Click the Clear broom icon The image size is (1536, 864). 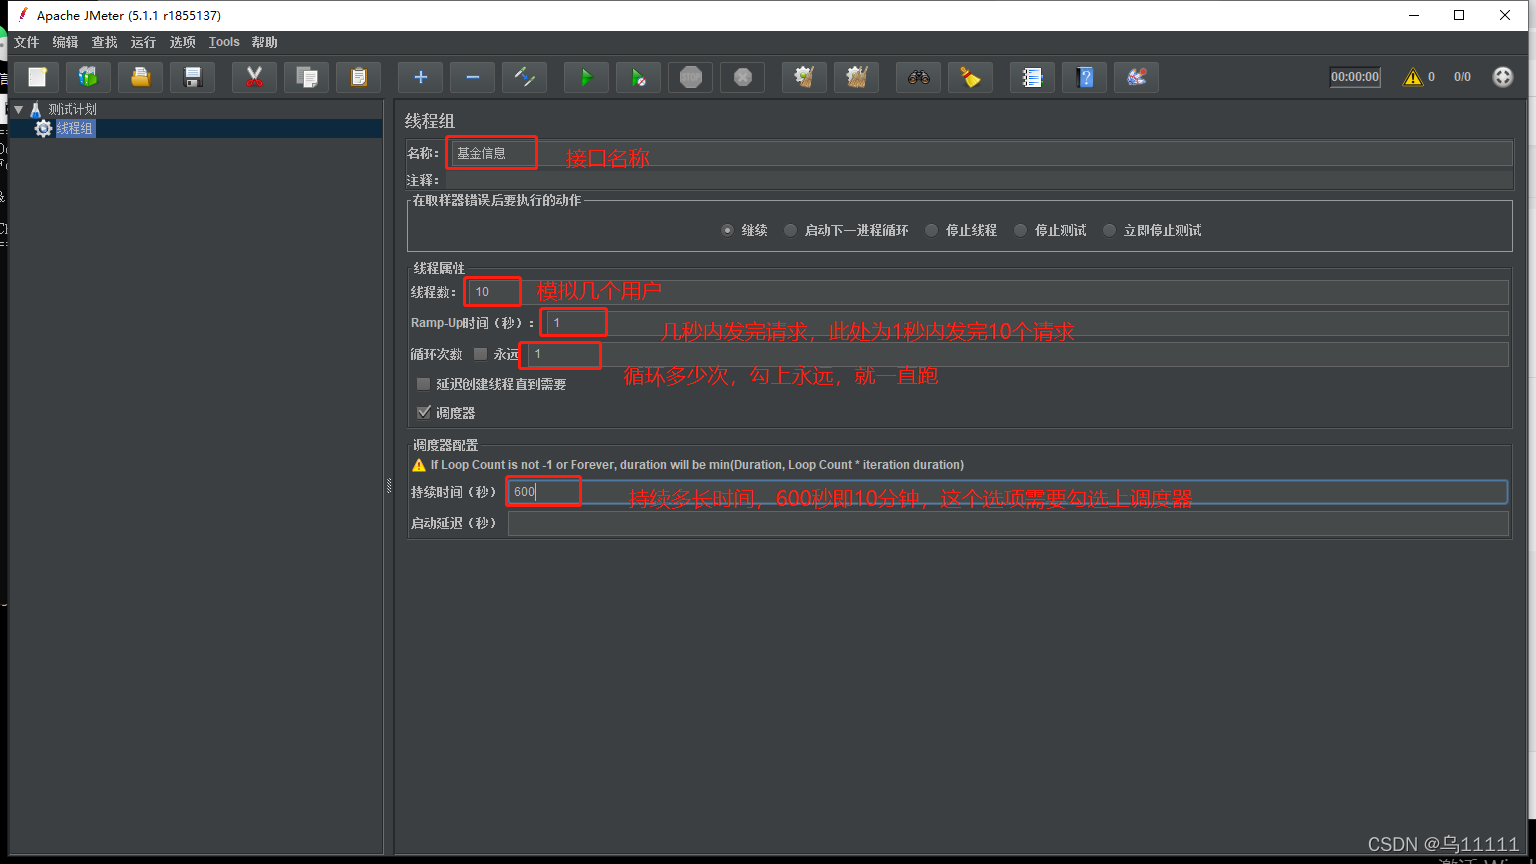click(x=805, y=77)
